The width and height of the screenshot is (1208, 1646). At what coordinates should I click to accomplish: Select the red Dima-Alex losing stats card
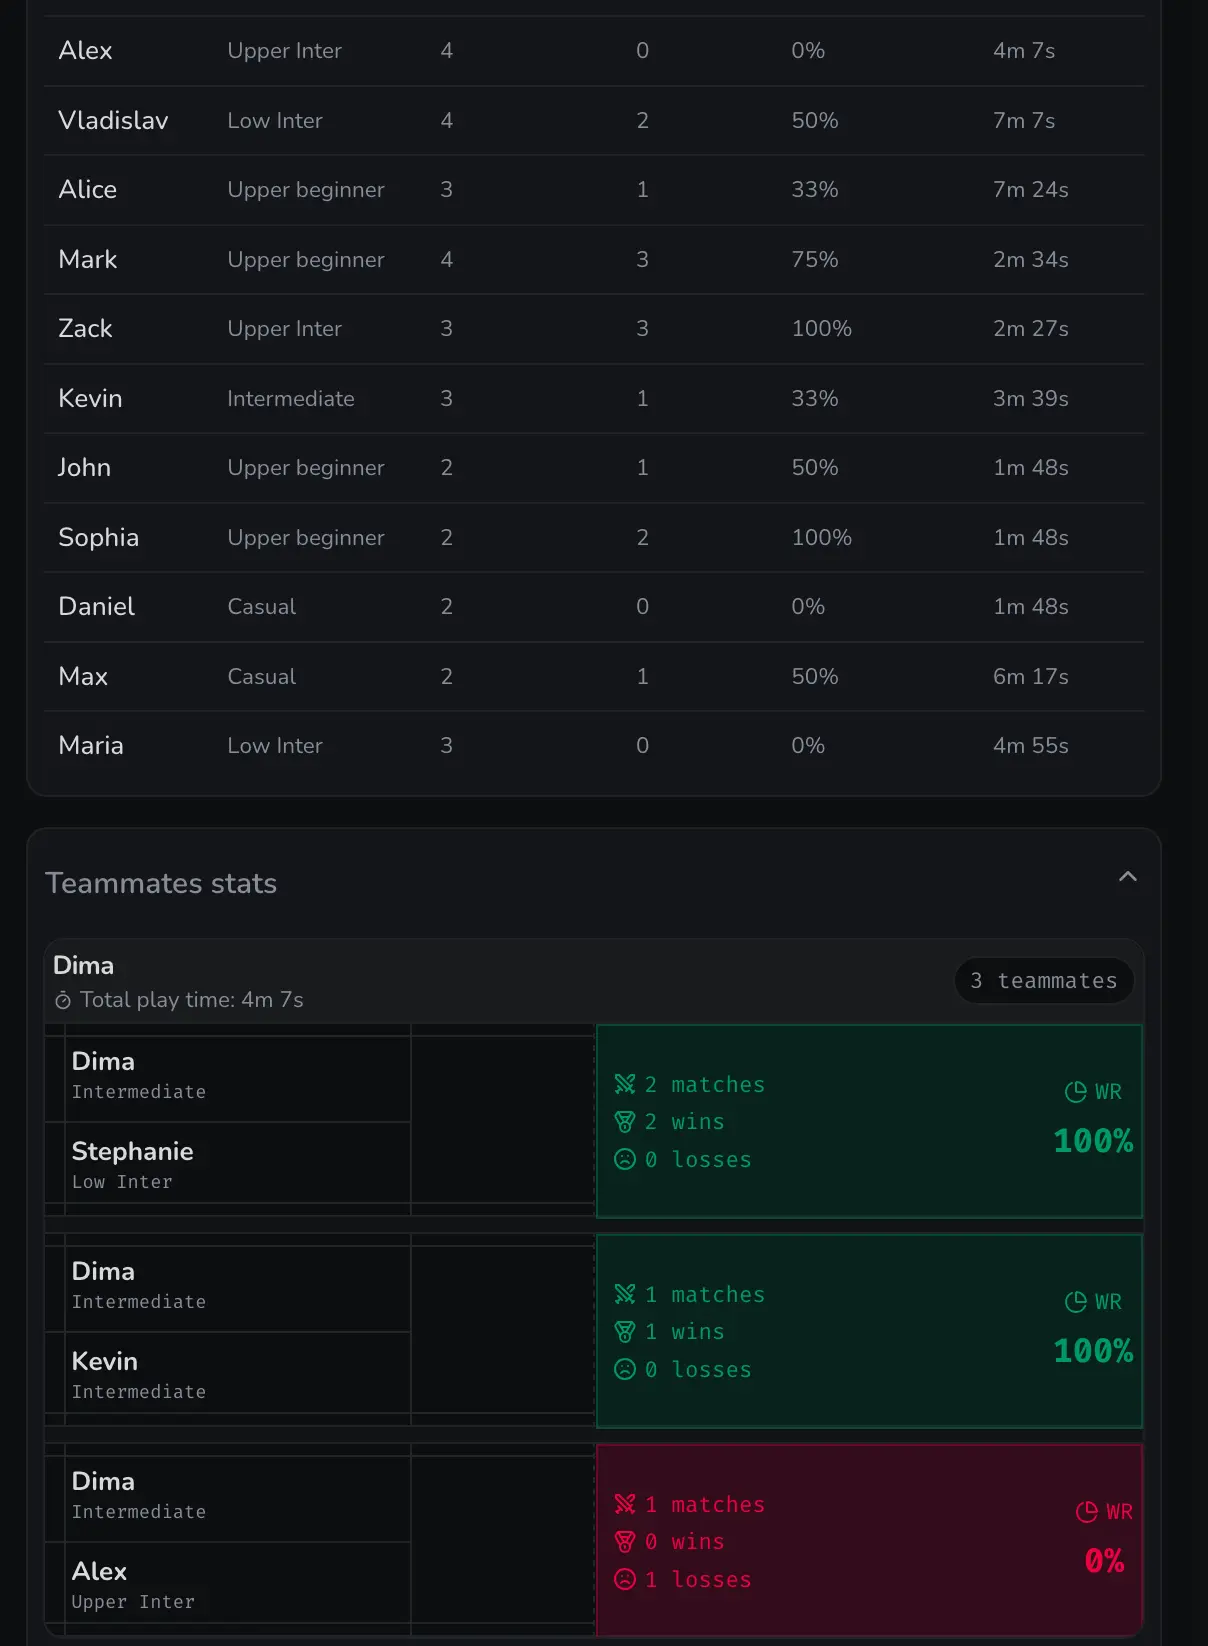pyautogui.click(x=868, y=1540)
